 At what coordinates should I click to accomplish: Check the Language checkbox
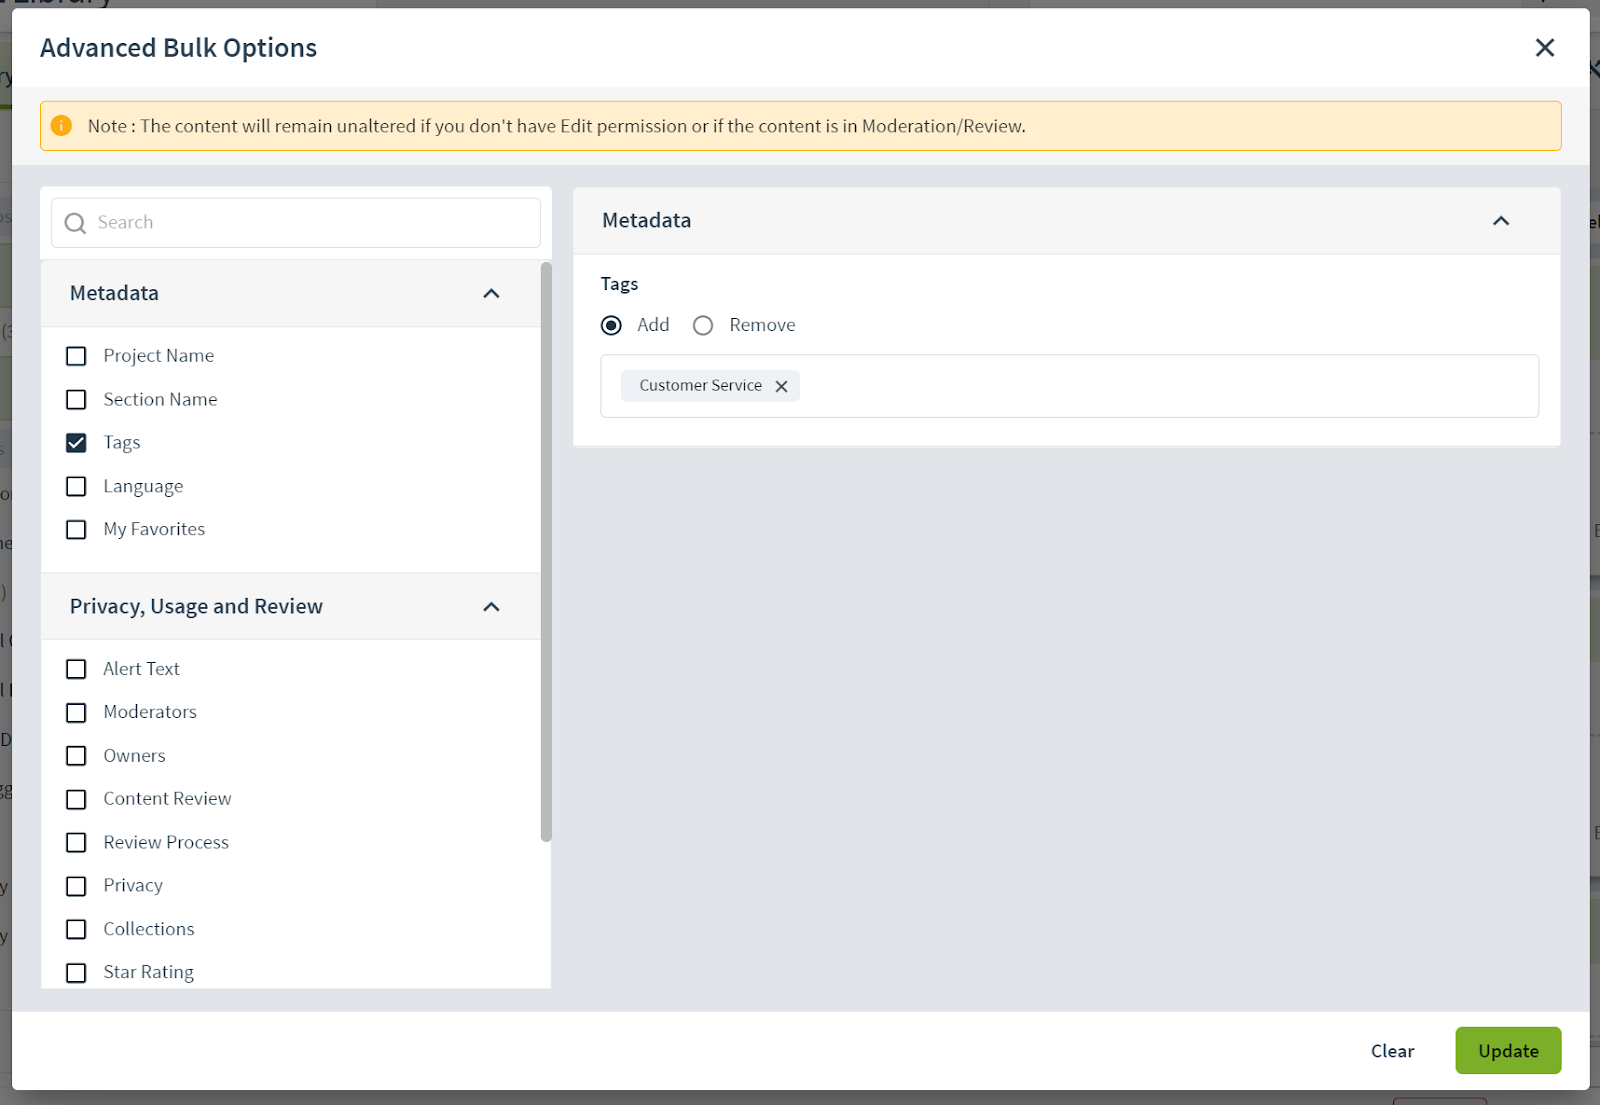tap(76, 487)
